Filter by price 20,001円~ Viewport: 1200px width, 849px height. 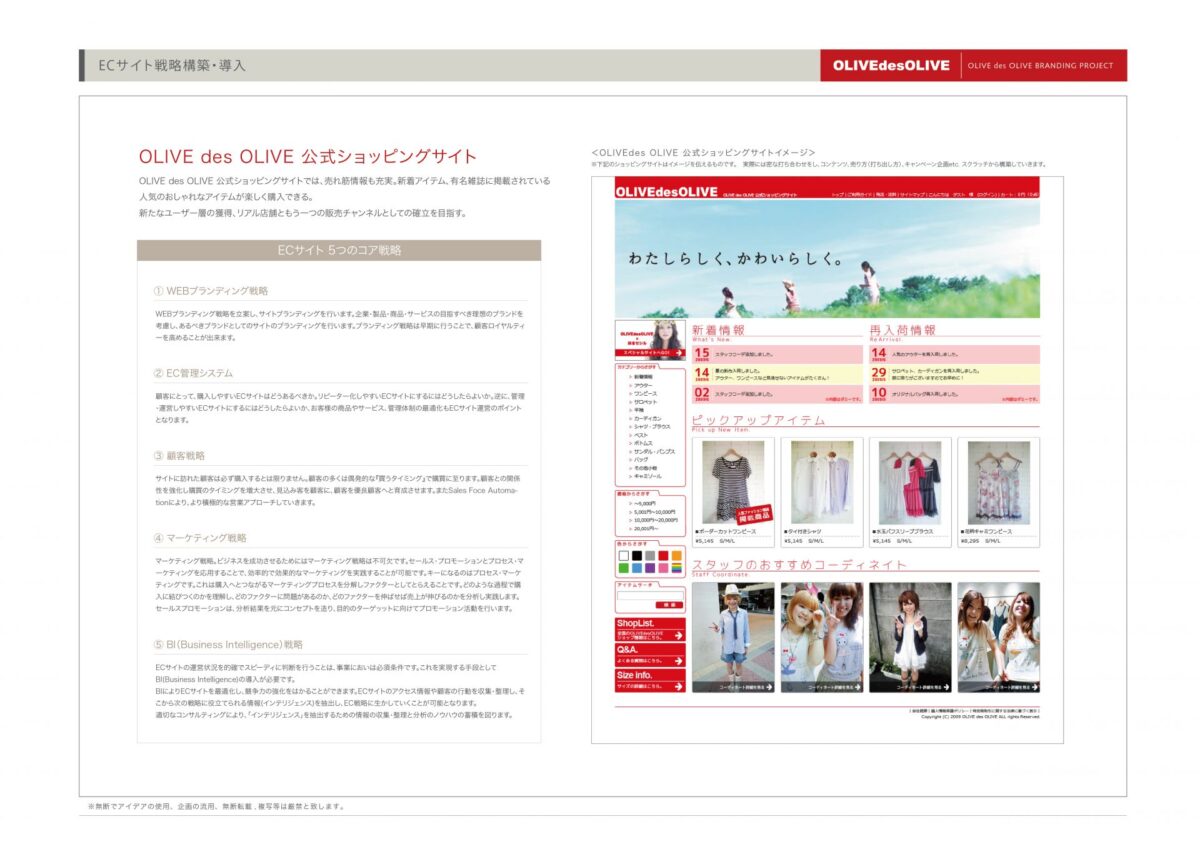646,528
